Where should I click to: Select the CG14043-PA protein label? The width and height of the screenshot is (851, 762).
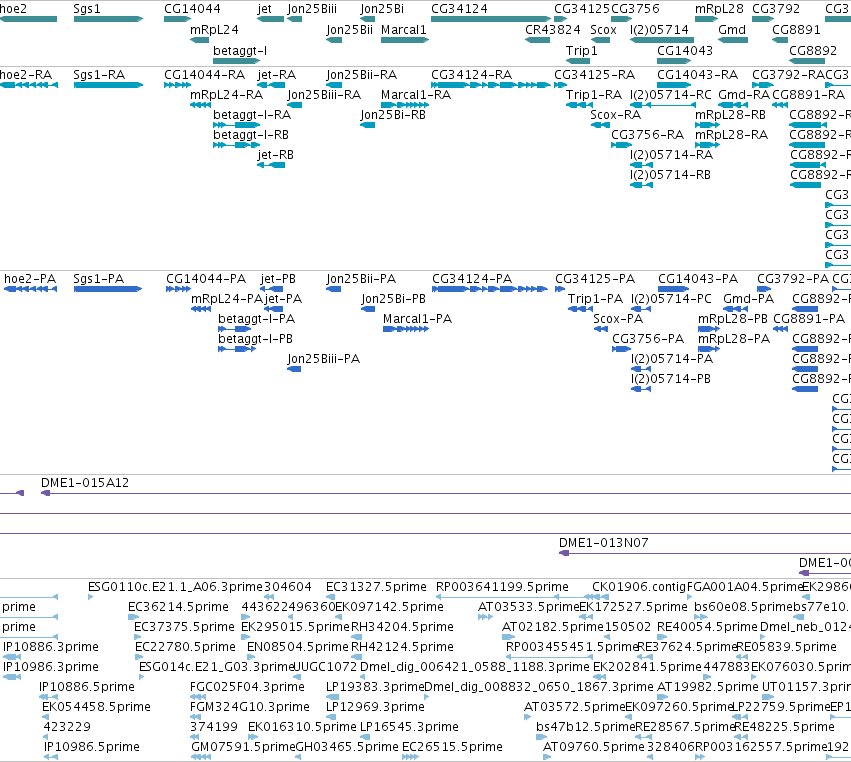tap(698, 279)
